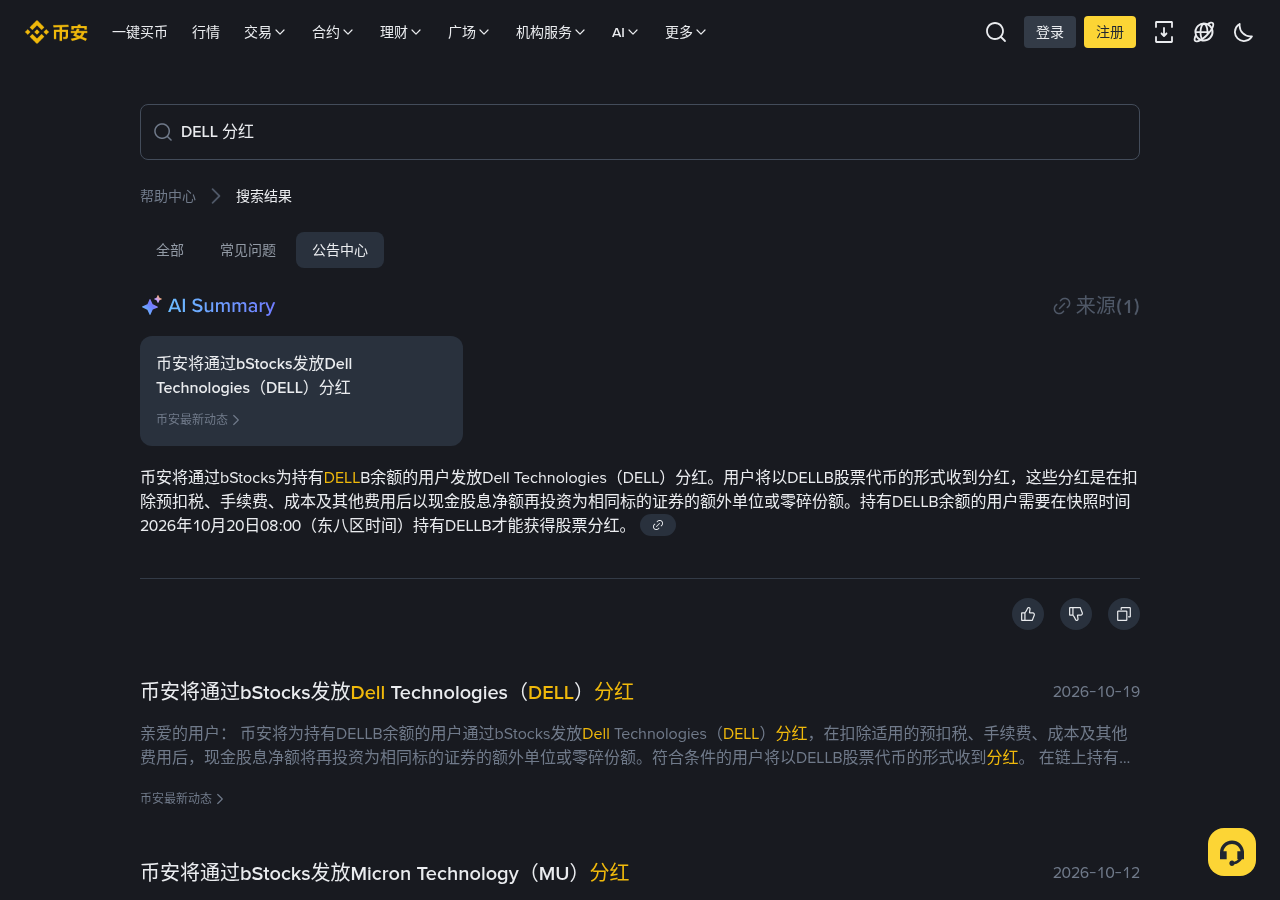Click the thumbs-up feedback icon
The width and height of the screenshot is (1280, 900).
pos(1028,614)
